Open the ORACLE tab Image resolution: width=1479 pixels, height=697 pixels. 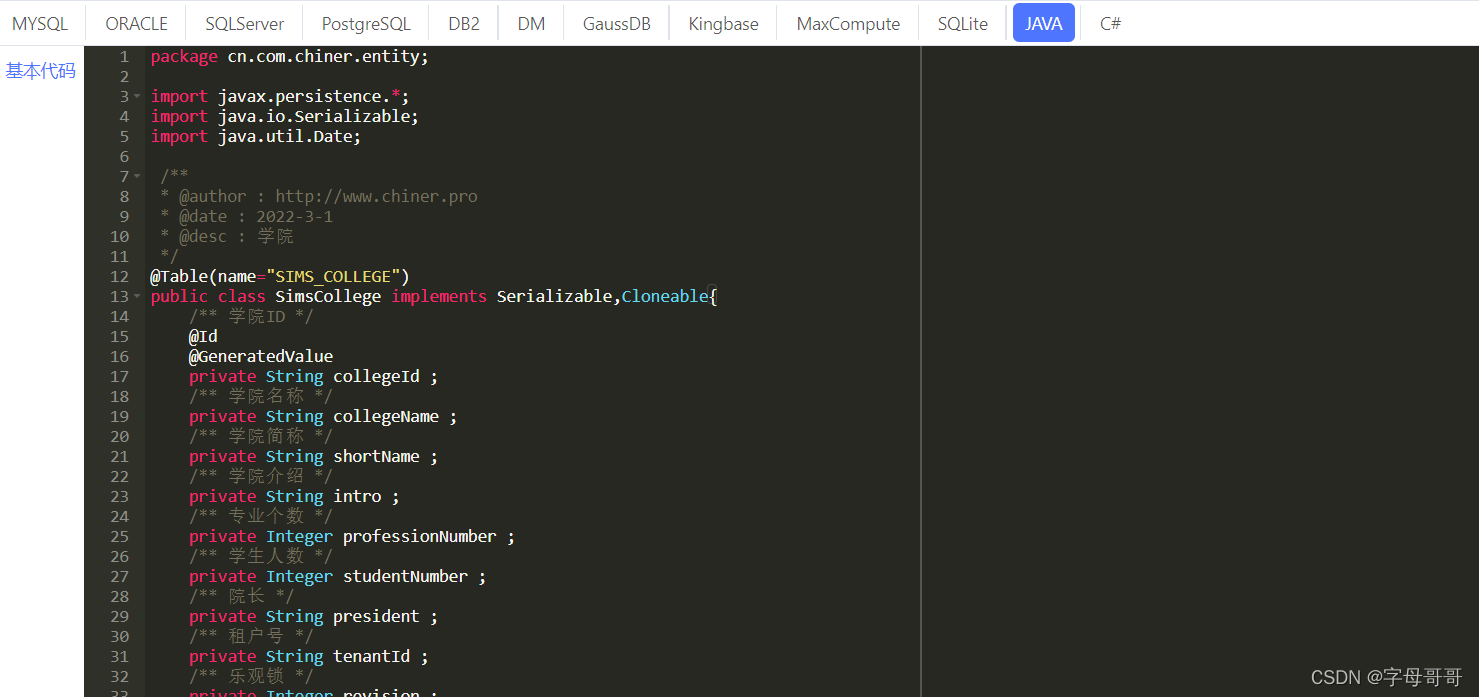(136, 24)
